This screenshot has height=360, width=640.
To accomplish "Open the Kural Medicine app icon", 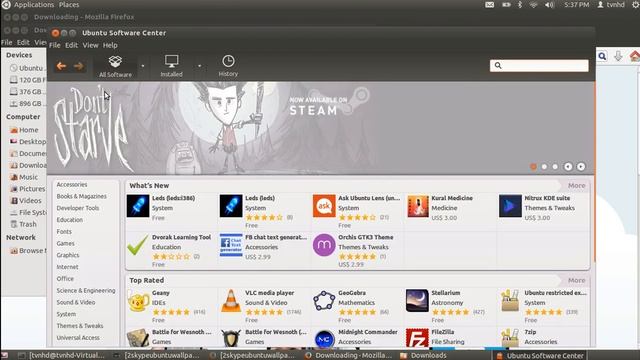I will point(418,206).
